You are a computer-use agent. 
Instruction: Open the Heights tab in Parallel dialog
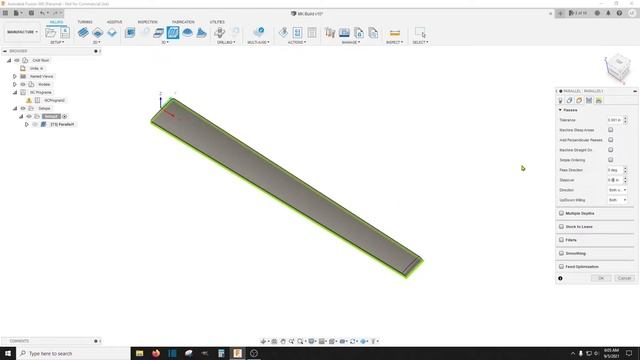[x=579, y=100]
